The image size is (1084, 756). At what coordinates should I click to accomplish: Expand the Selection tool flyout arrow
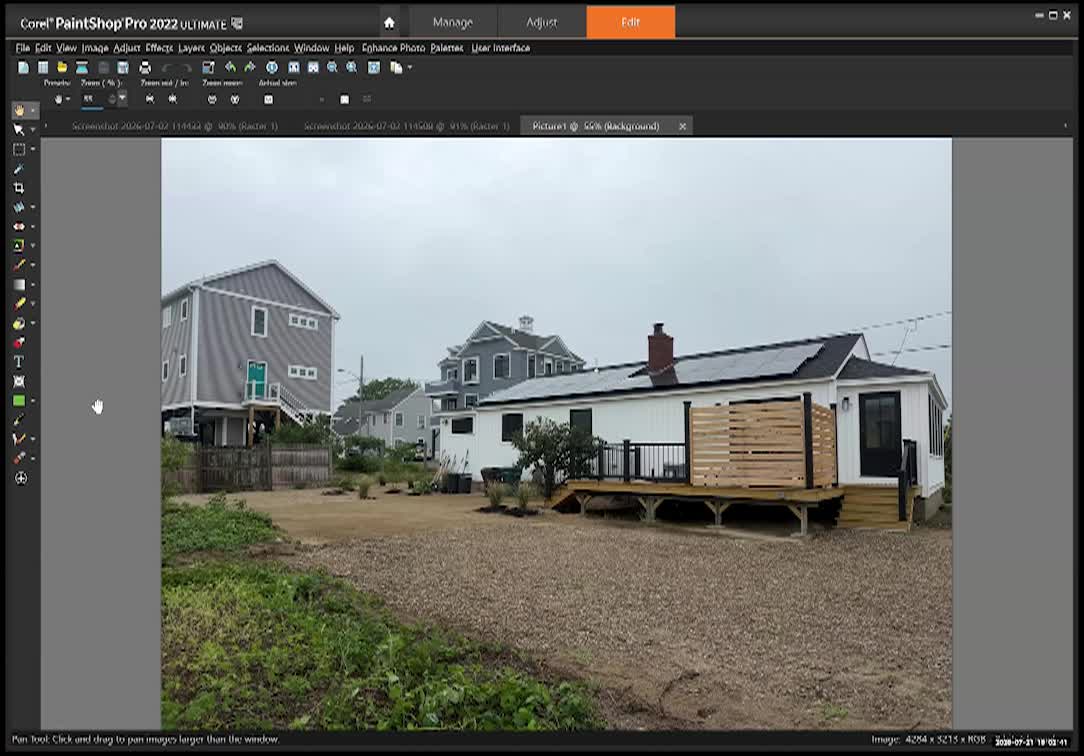(32, 149)
